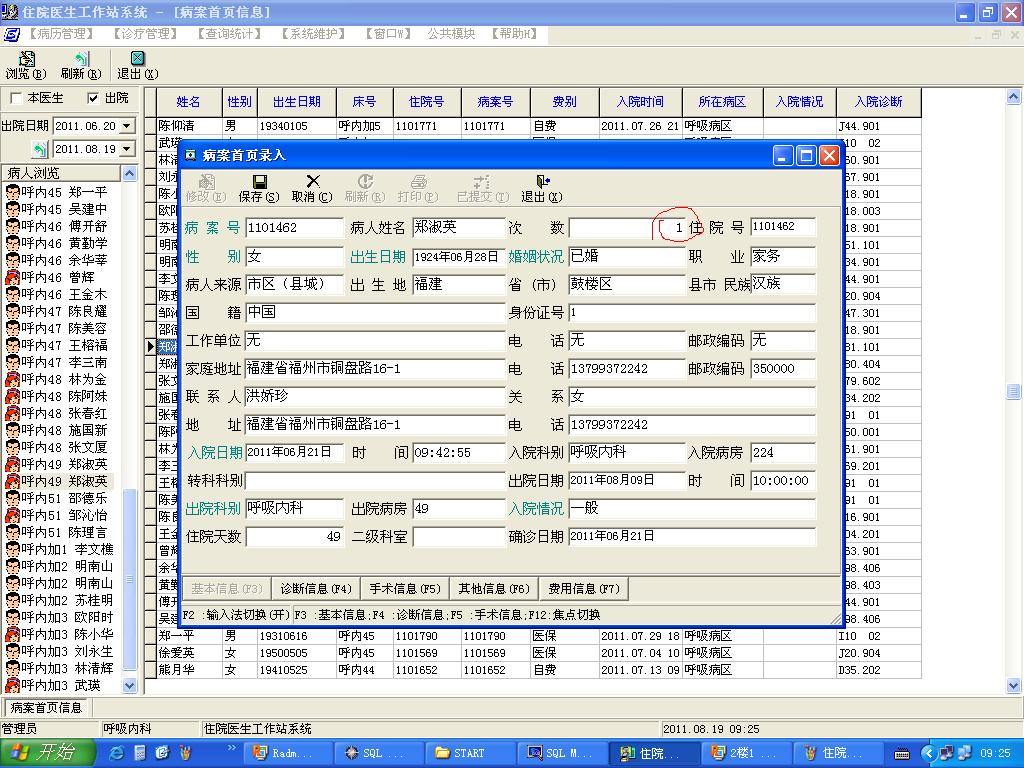Click 取消(C) cancel icon in dialog

pyautogui.click(x=312, y=188)
